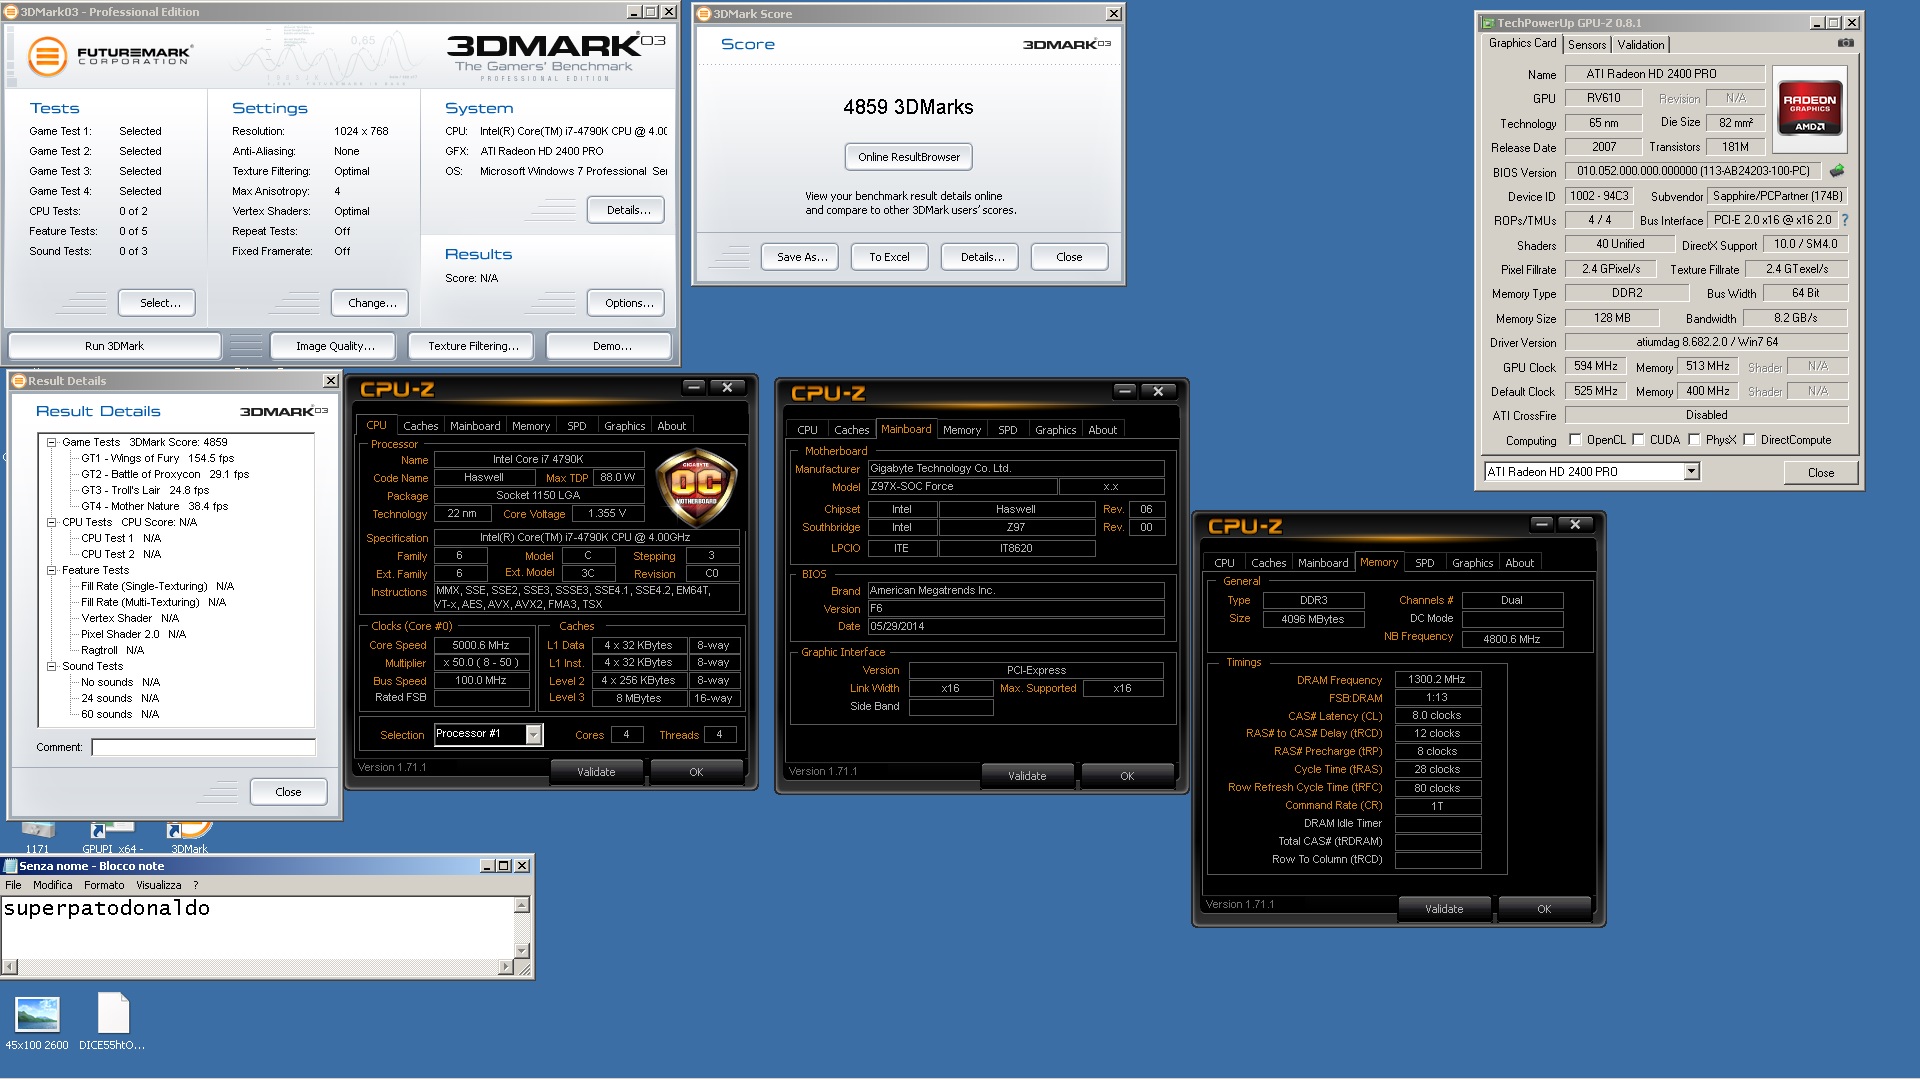Open the File menu in Notepad
This screenshot has height=1080, width=1920.
point(13,885)
